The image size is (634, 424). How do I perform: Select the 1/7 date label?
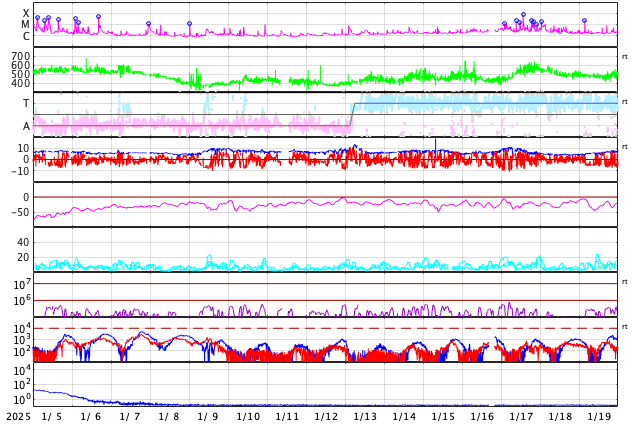point(130,417)
